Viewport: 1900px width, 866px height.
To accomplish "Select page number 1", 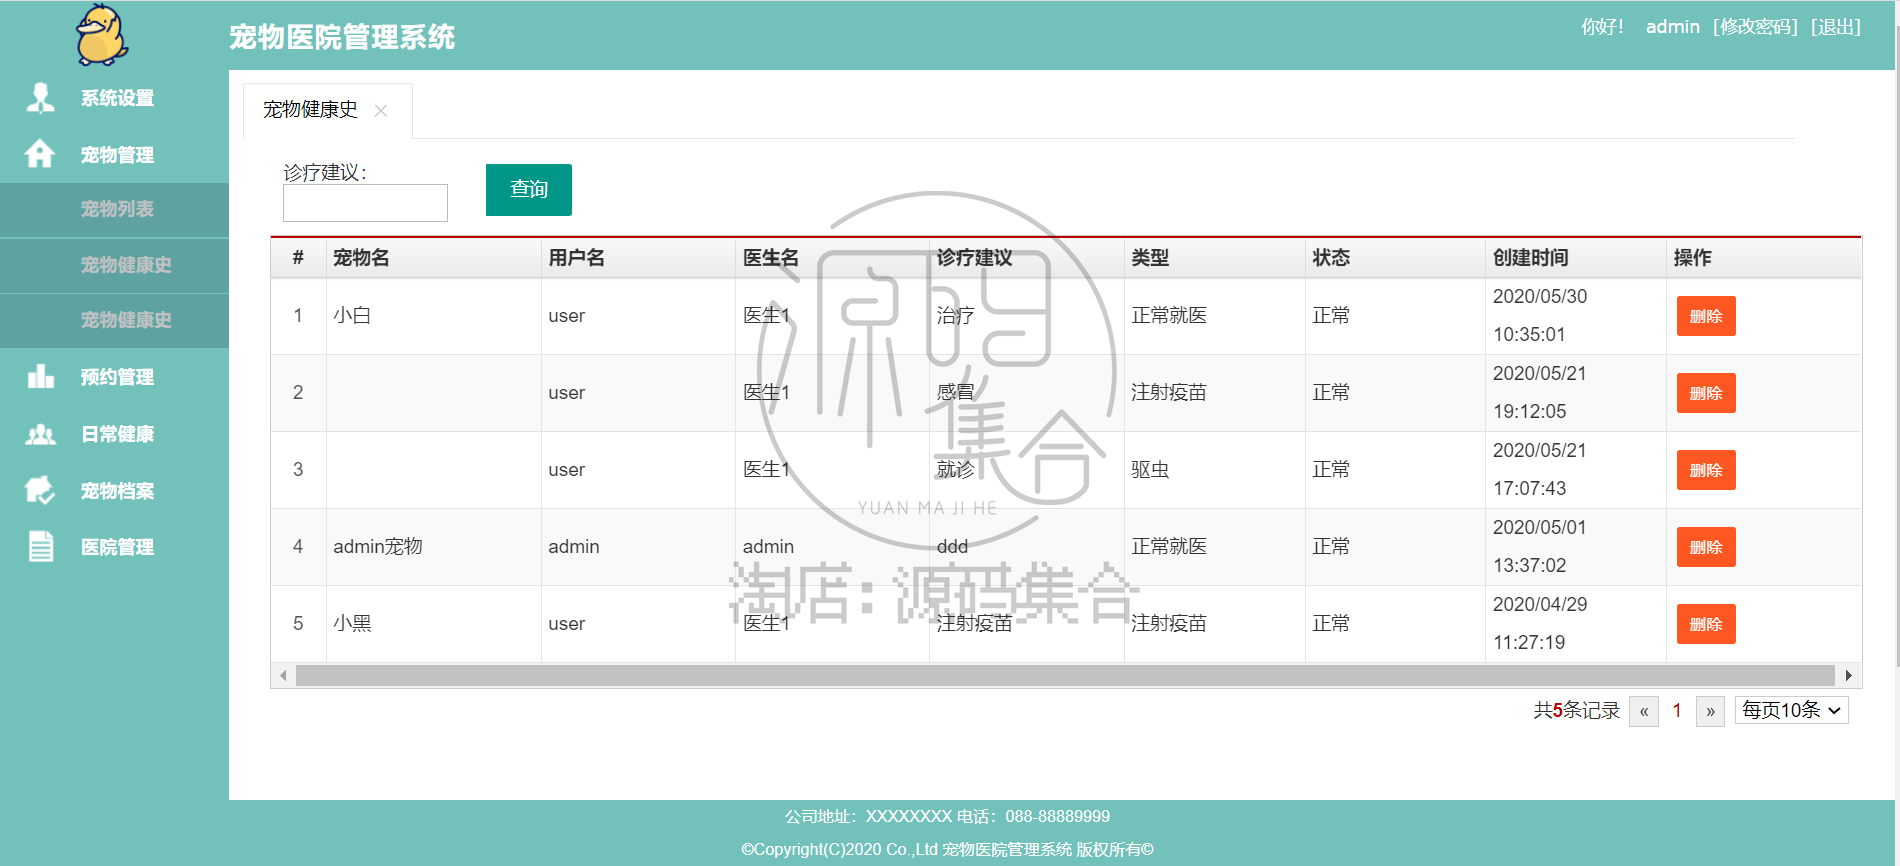I will tap(1677, 711).
